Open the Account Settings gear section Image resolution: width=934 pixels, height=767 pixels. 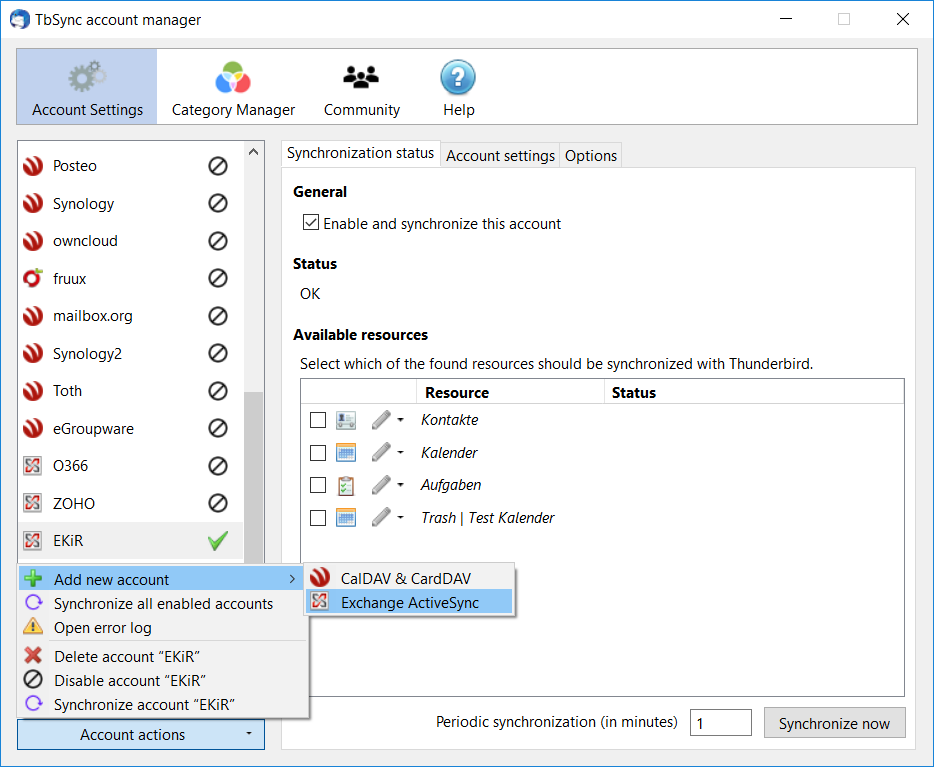87,87
